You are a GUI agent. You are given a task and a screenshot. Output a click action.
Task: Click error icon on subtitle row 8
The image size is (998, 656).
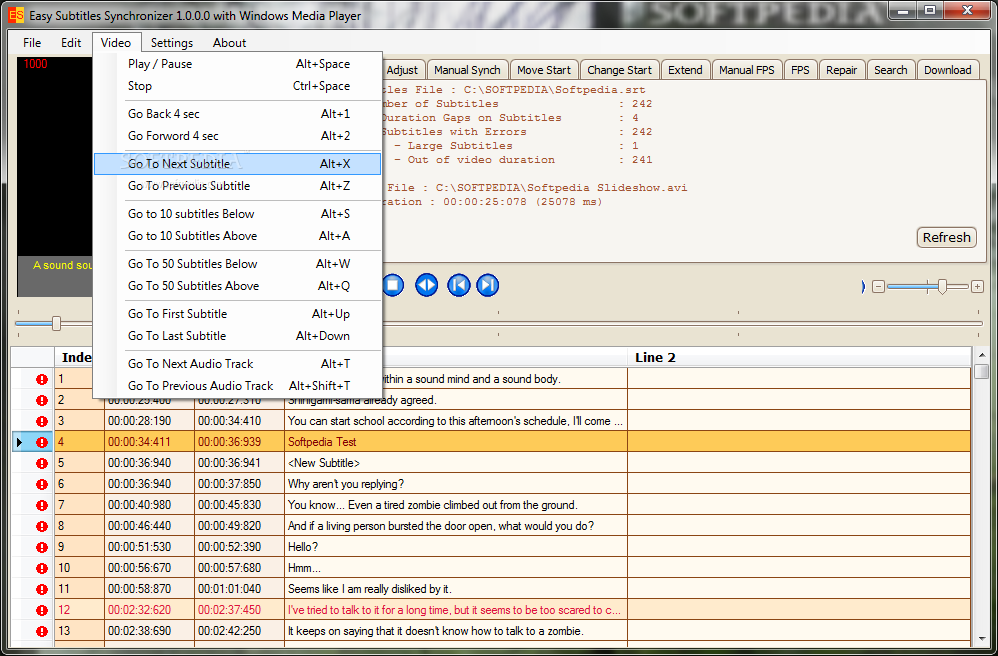[x=42, y=526]
